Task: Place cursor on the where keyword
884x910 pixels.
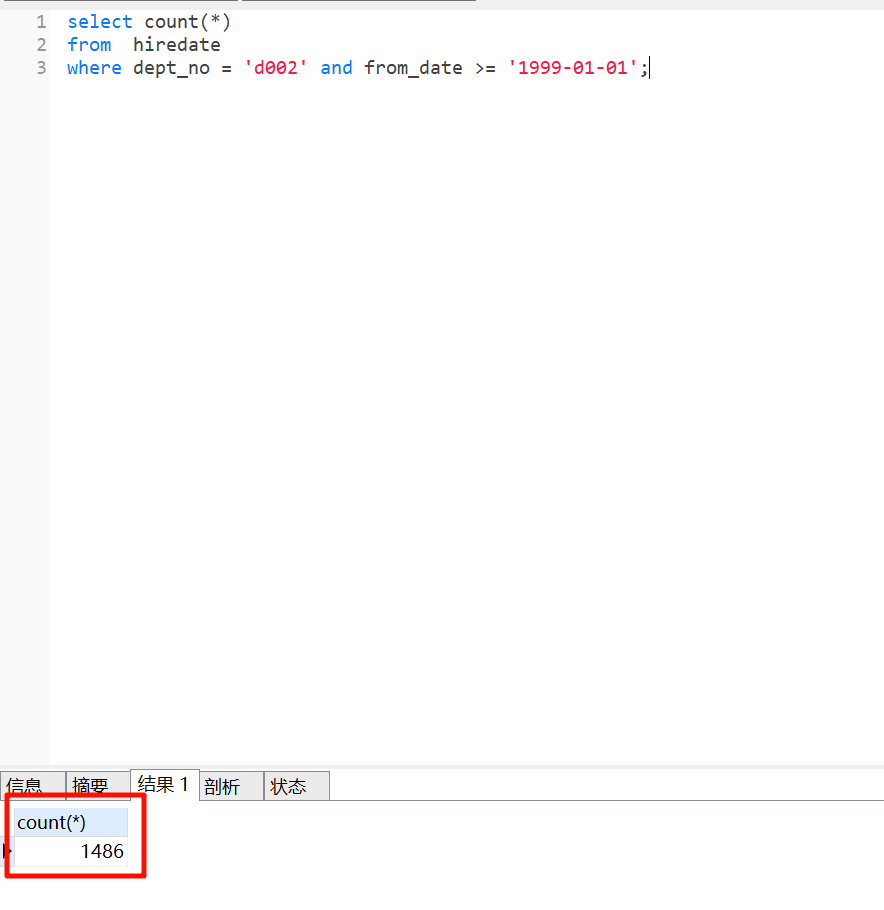Action: (94, 68)
